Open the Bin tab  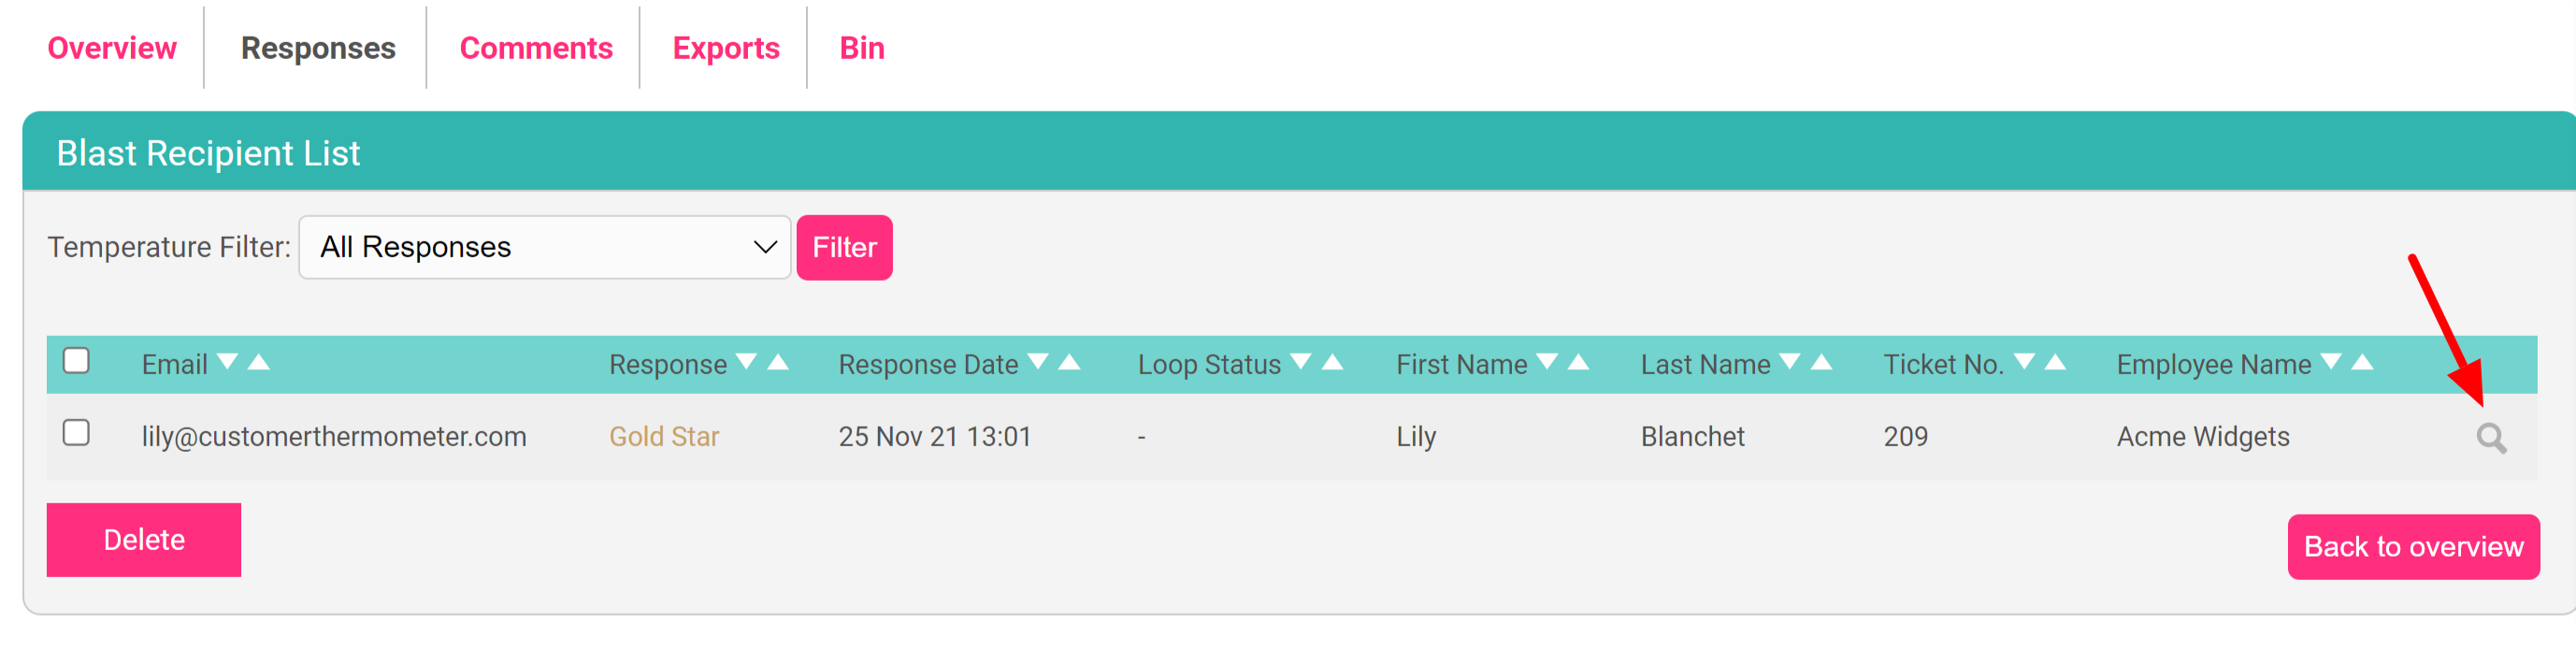(862, 48)
